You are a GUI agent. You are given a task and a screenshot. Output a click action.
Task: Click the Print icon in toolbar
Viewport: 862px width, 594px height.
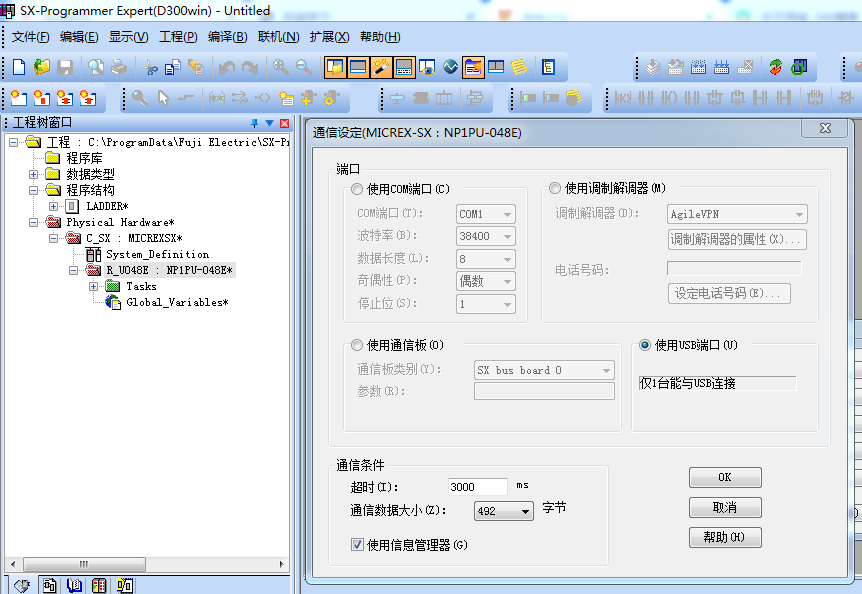tap(119, 67)
